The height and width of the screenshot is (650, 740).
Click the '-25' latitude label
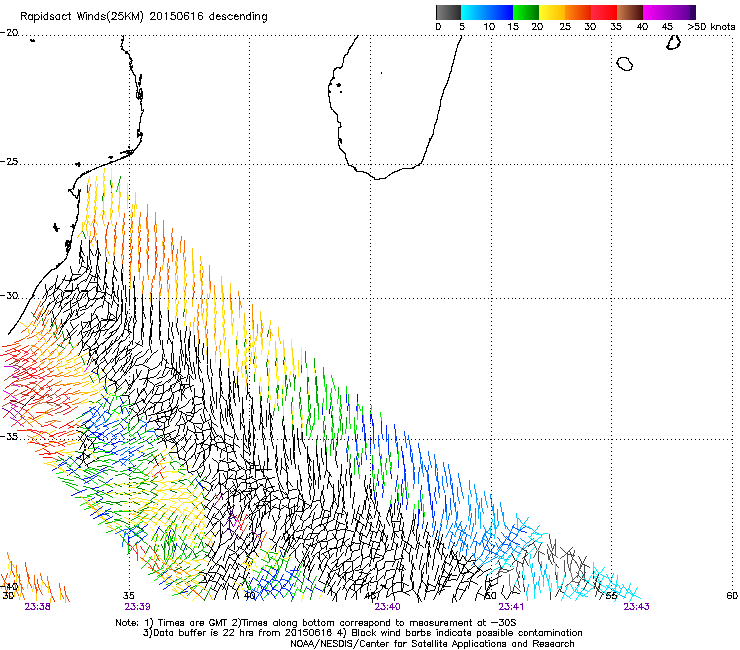point(9,161)
